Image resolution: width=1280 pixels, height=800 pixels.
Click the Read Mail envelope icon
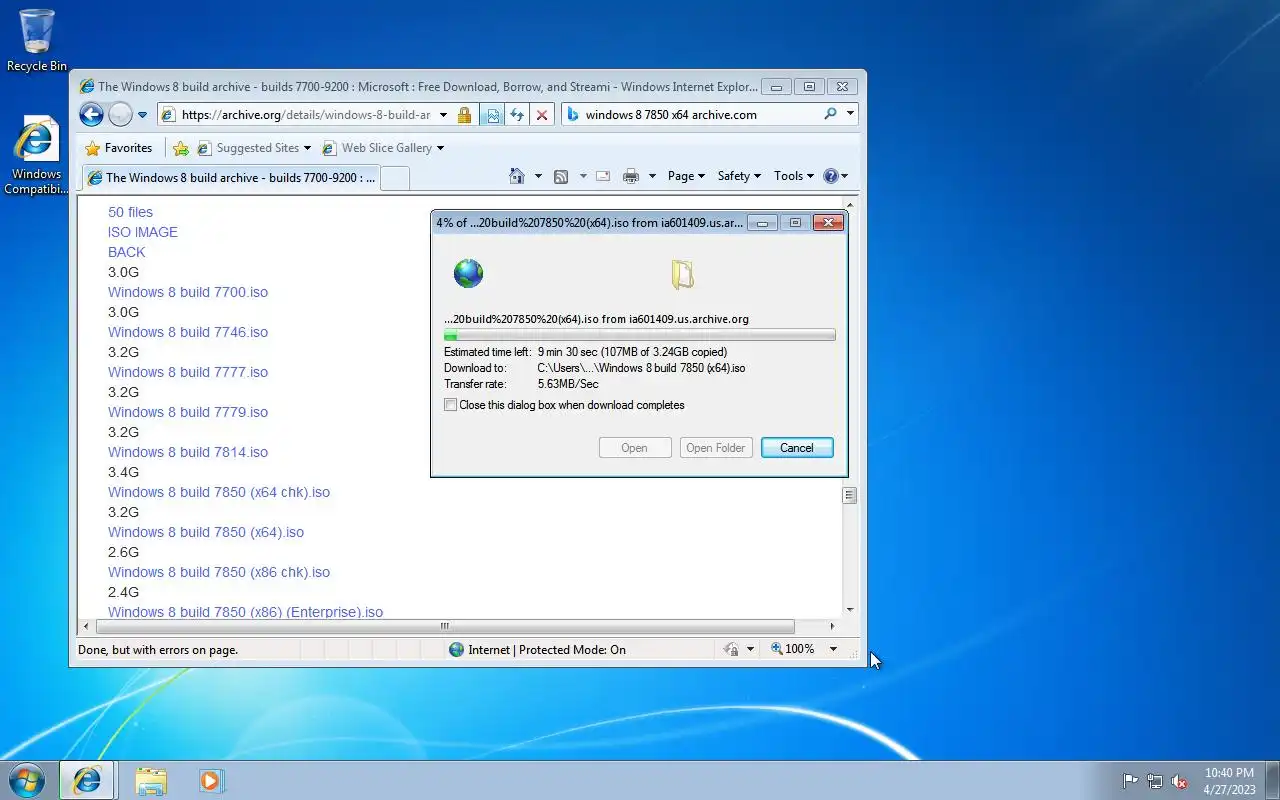[x=603, y=176]
